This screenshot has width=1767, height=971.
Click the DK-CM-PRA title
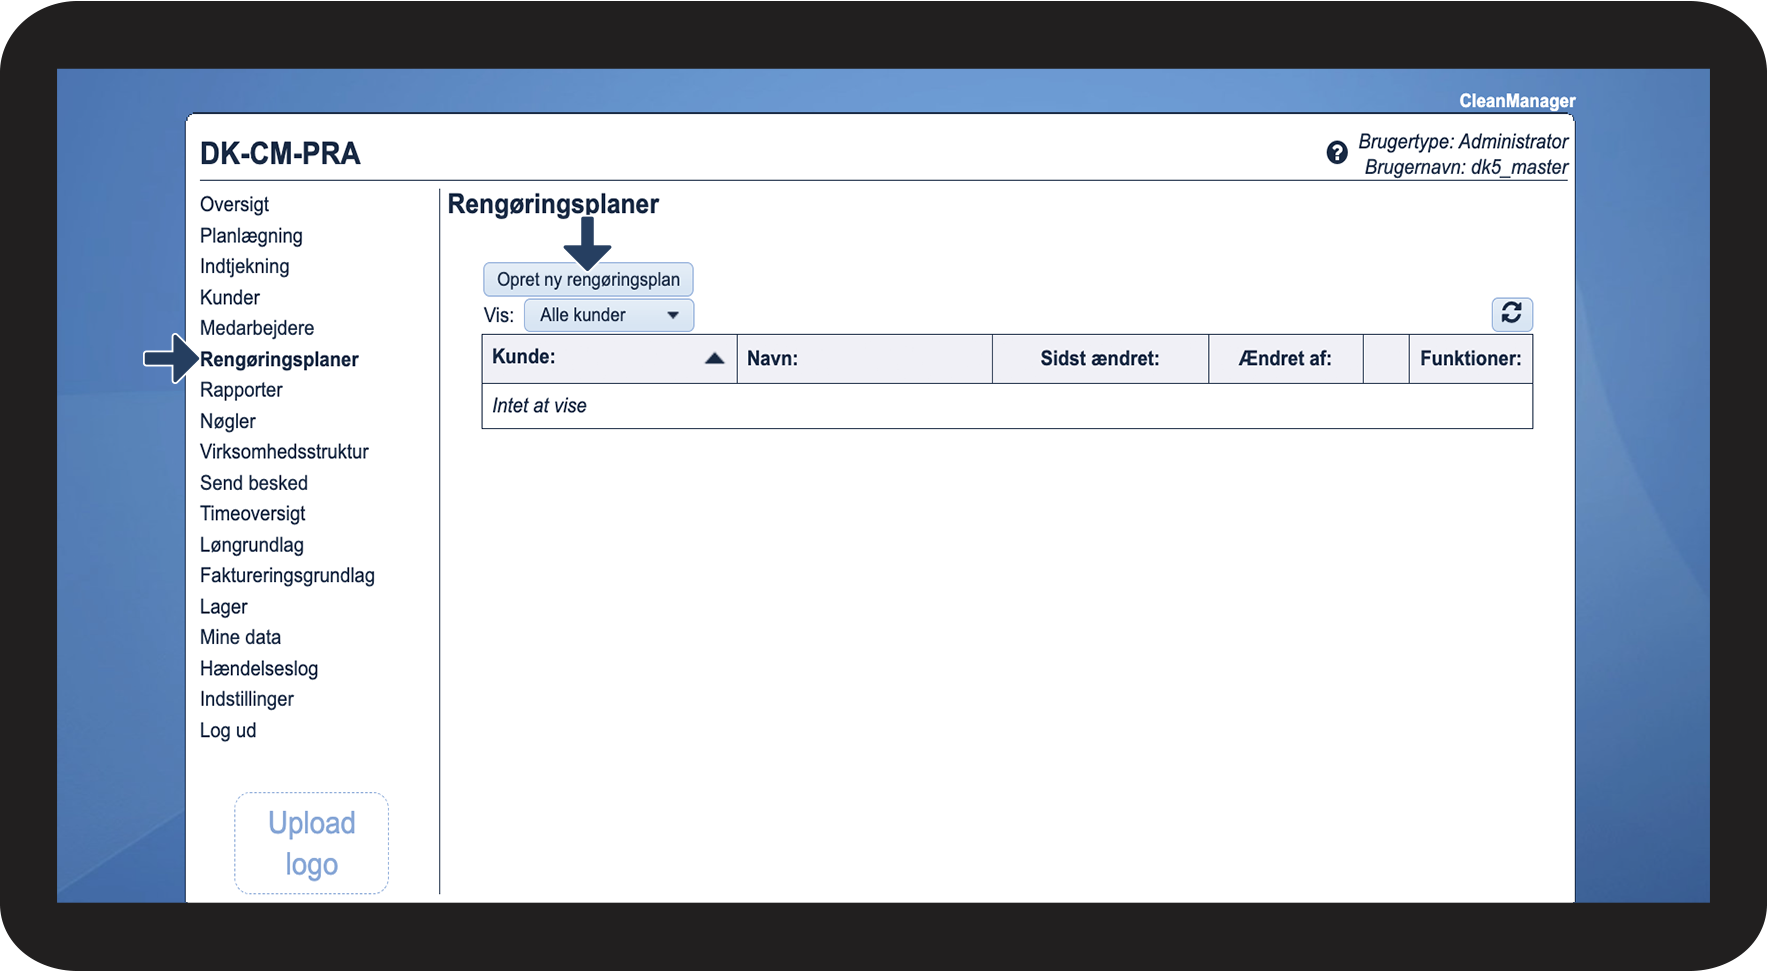coord(280,153)
